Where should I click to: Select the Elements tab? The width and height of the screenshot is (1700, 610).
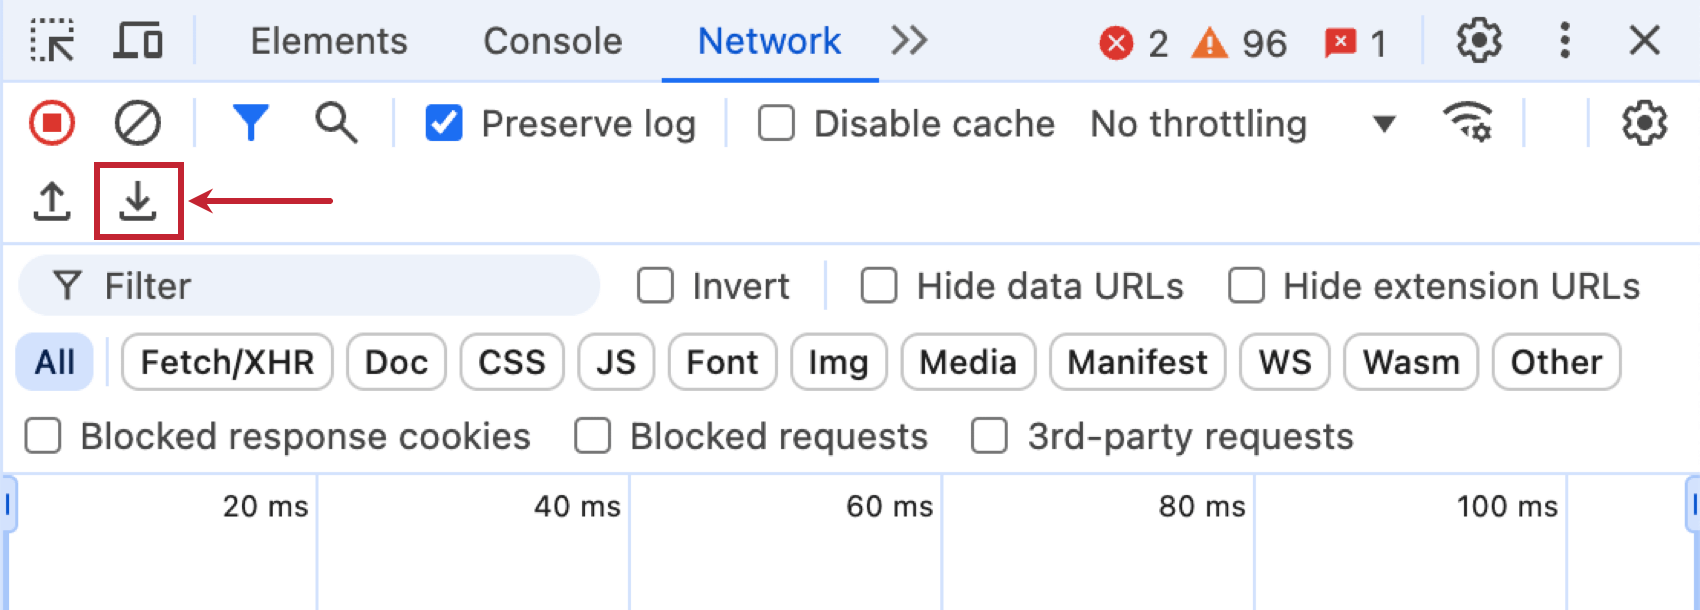pos(330,40)
